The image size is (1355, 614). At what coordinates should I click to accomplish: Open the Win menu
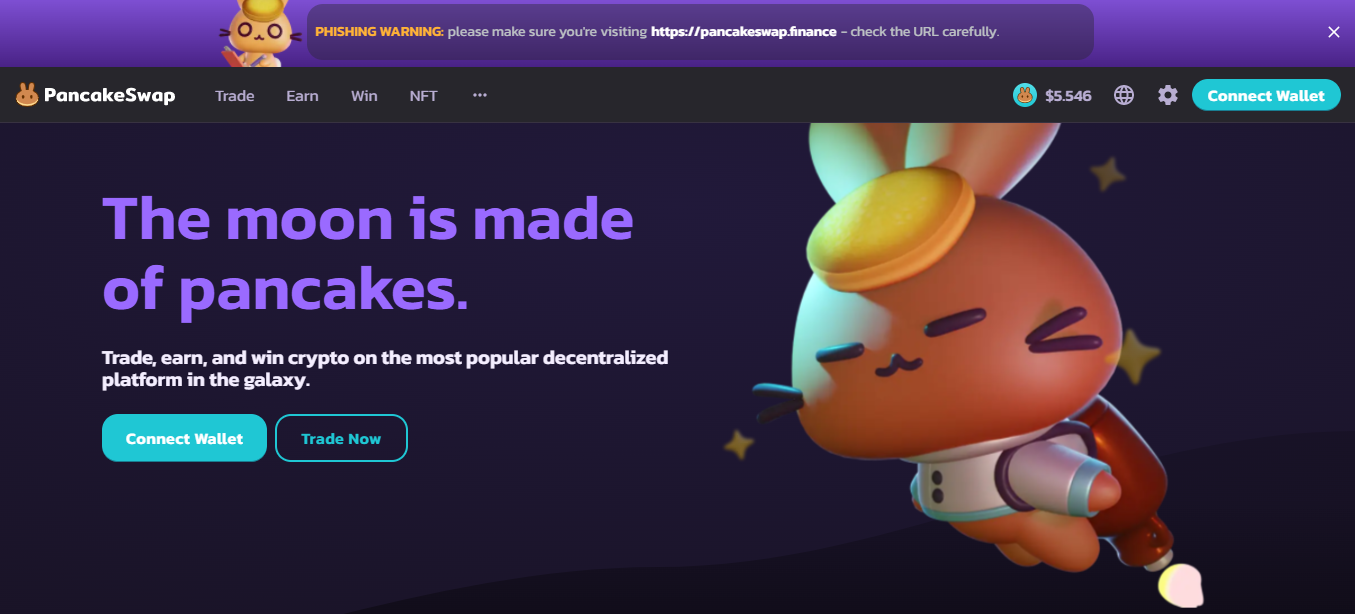pyautogui.click(x=364, y=96)
